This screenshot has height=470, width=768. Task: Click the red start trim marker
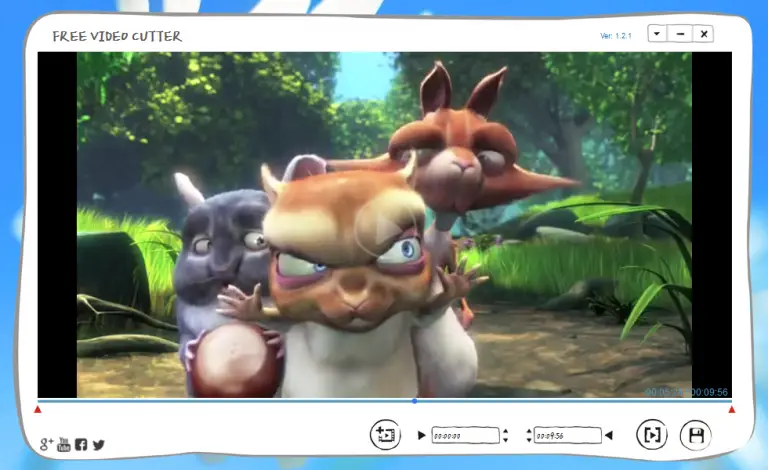pyautogui.click(x=38, y=409)
